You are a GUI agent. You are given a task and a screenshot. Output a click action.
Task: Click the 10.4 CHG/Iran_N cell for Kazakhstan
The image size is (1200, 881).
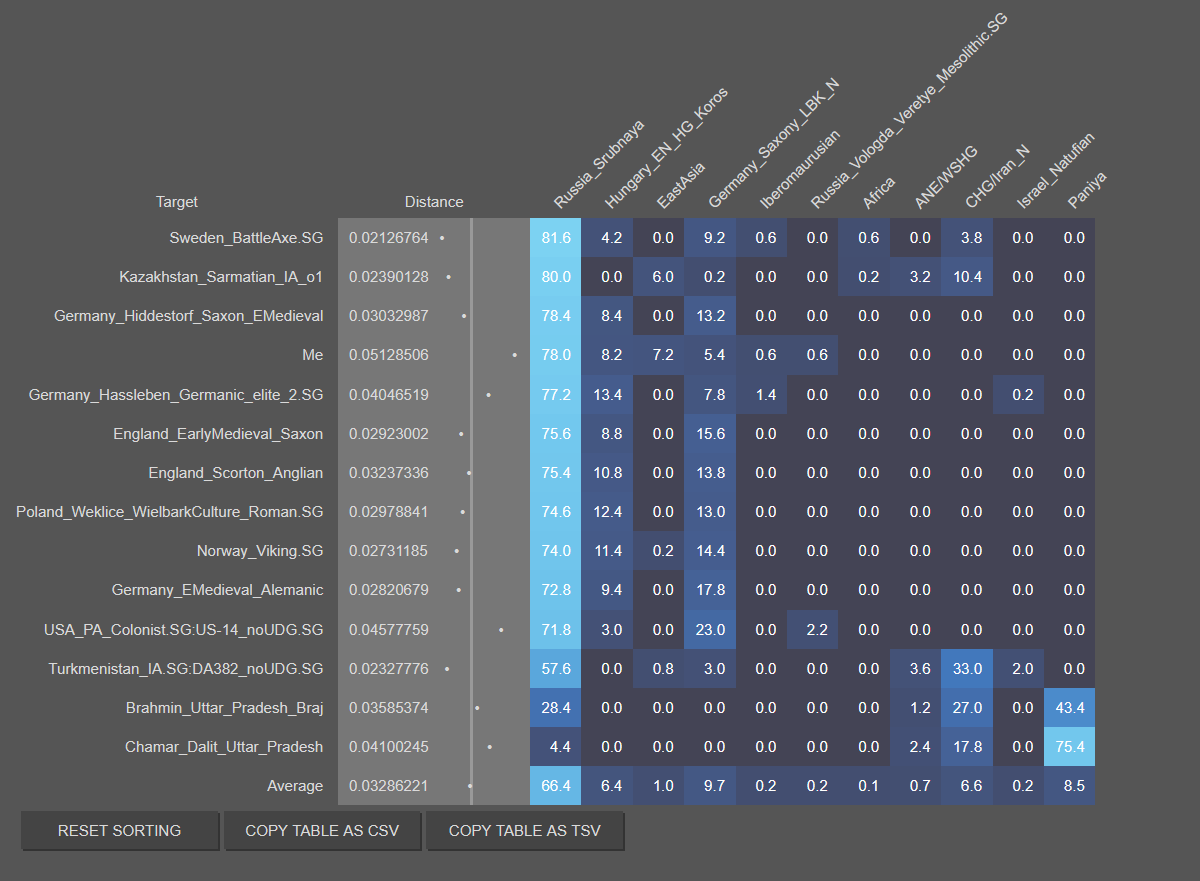pyautogui.click(x=967, y=277)
